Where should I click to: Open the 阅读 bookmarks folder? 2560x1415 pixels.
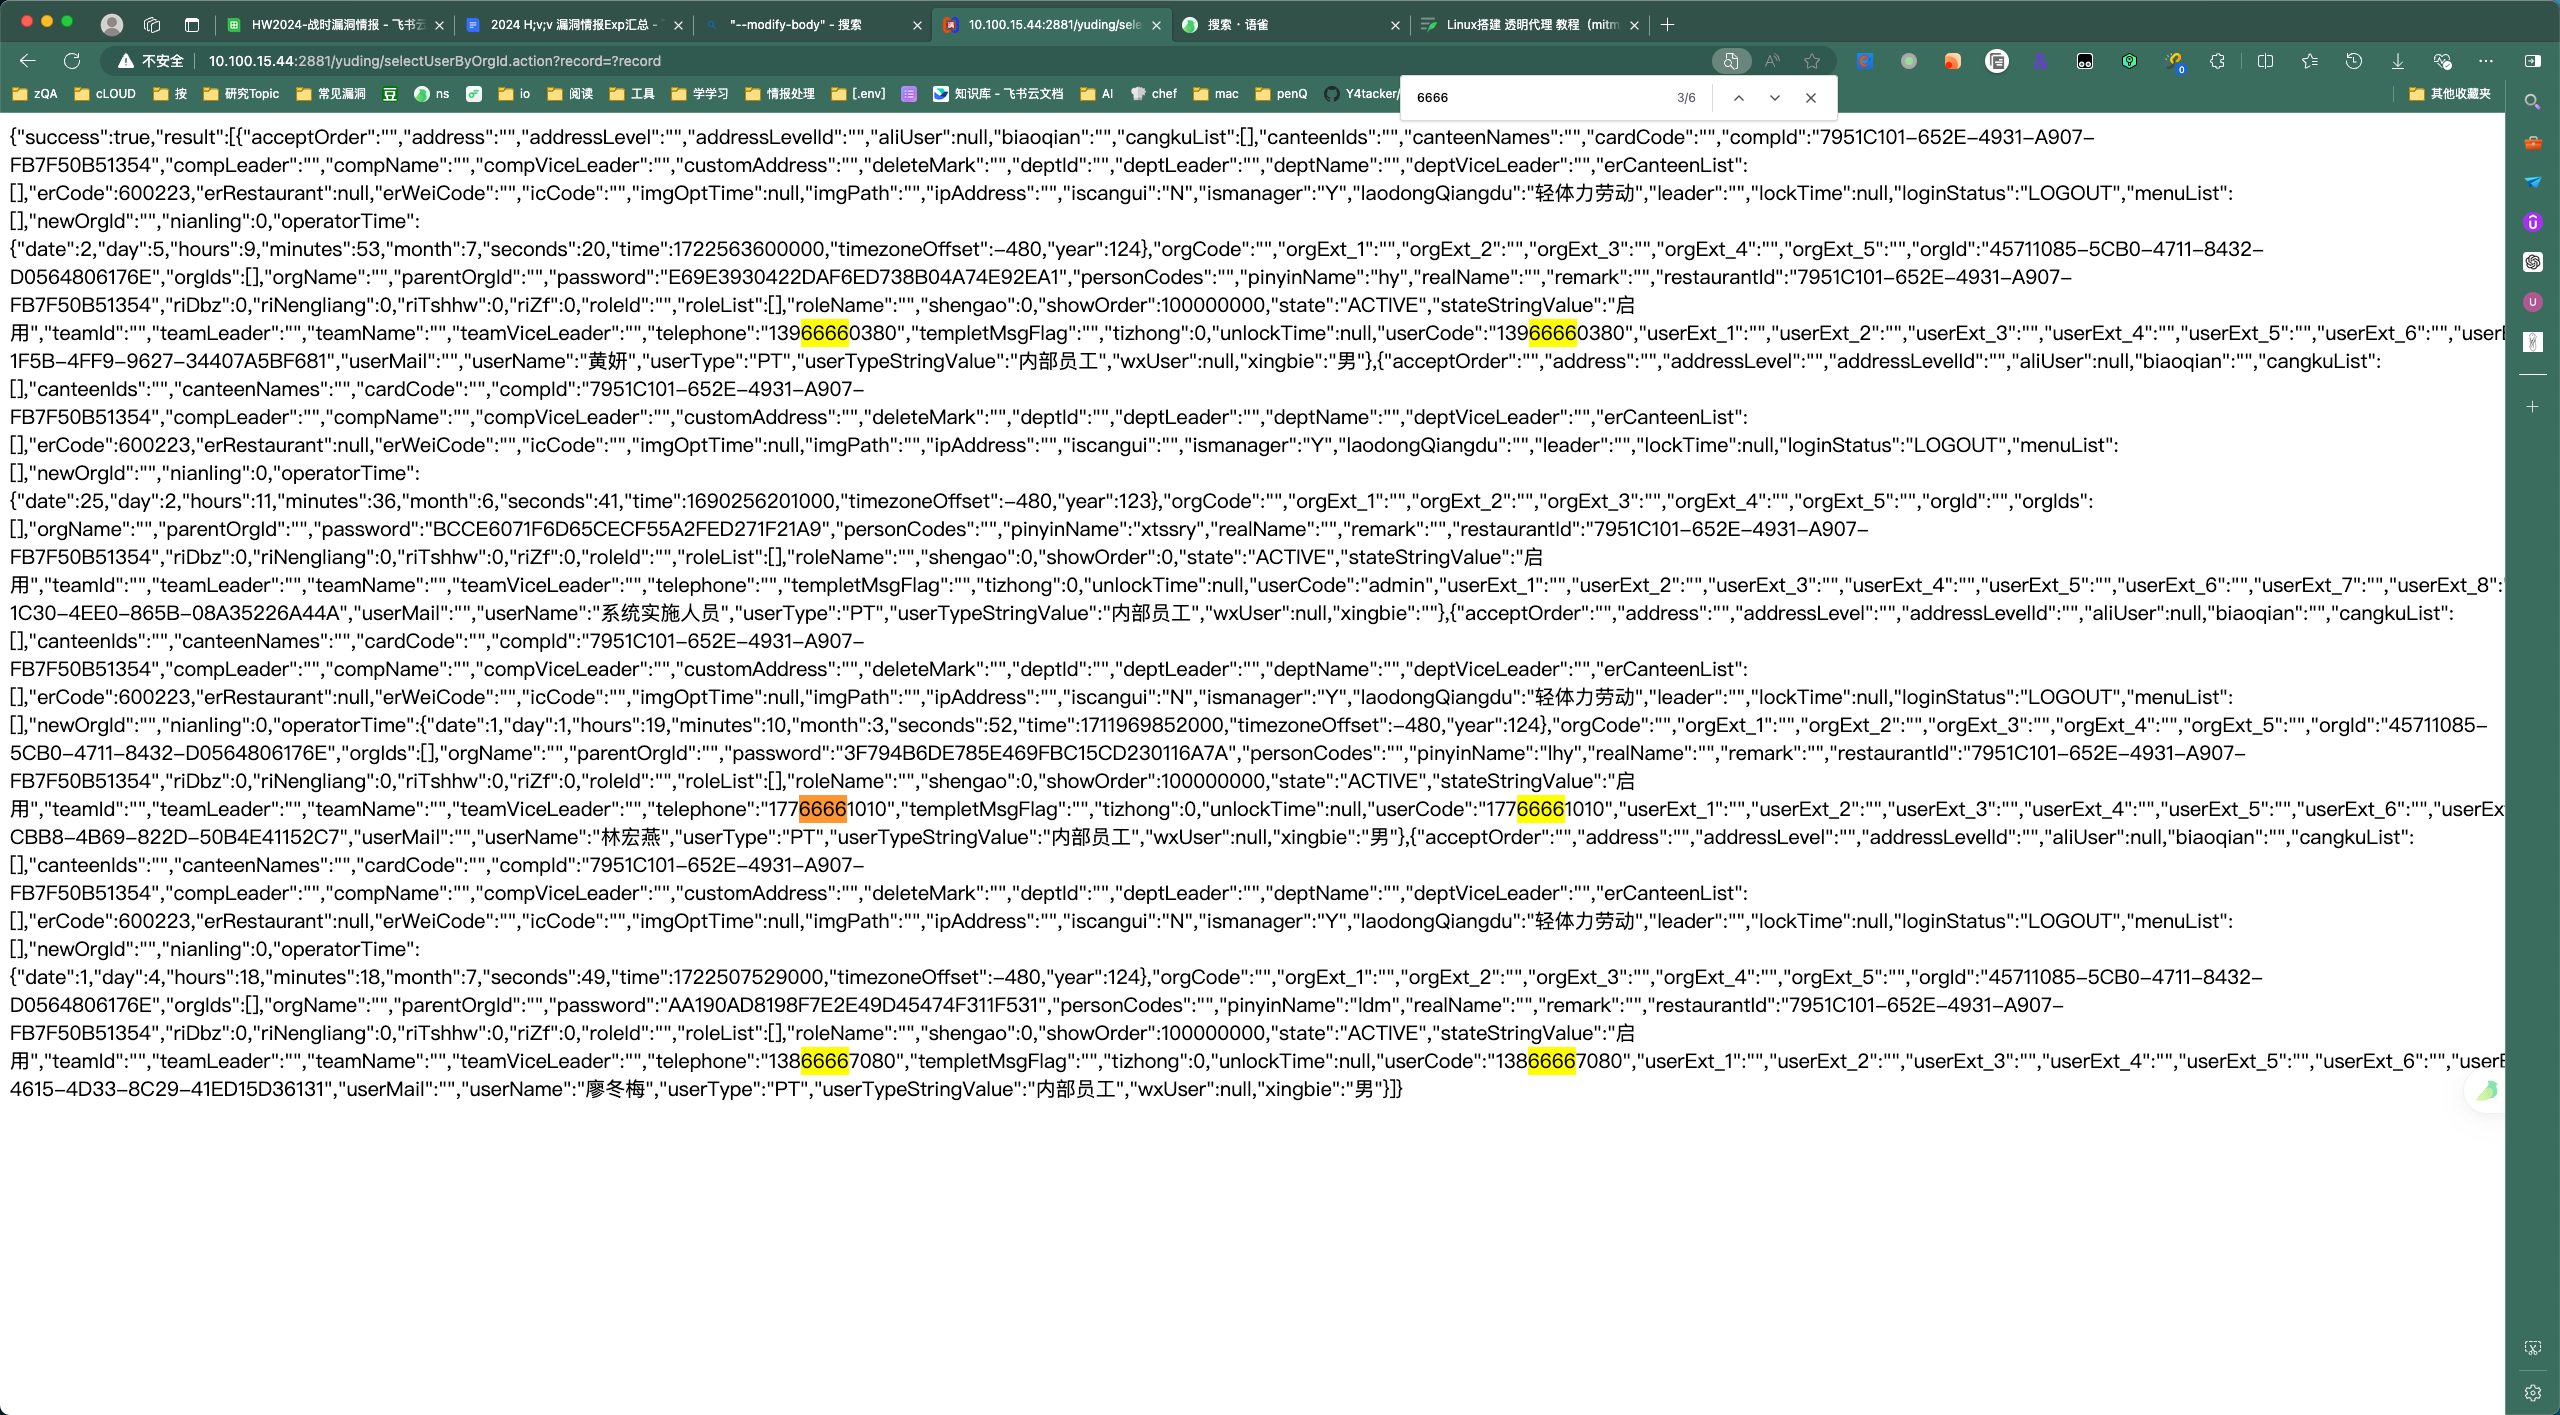[570, 94]
